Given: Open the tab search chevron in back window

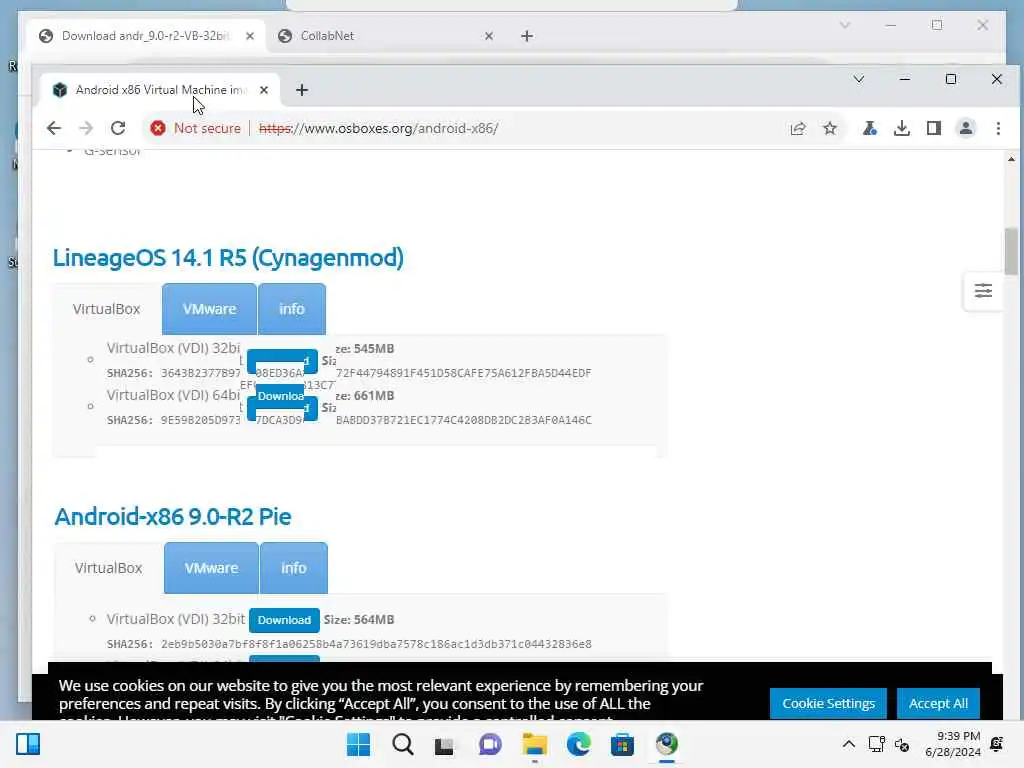Looking at the screenshot, I should 844,25.
